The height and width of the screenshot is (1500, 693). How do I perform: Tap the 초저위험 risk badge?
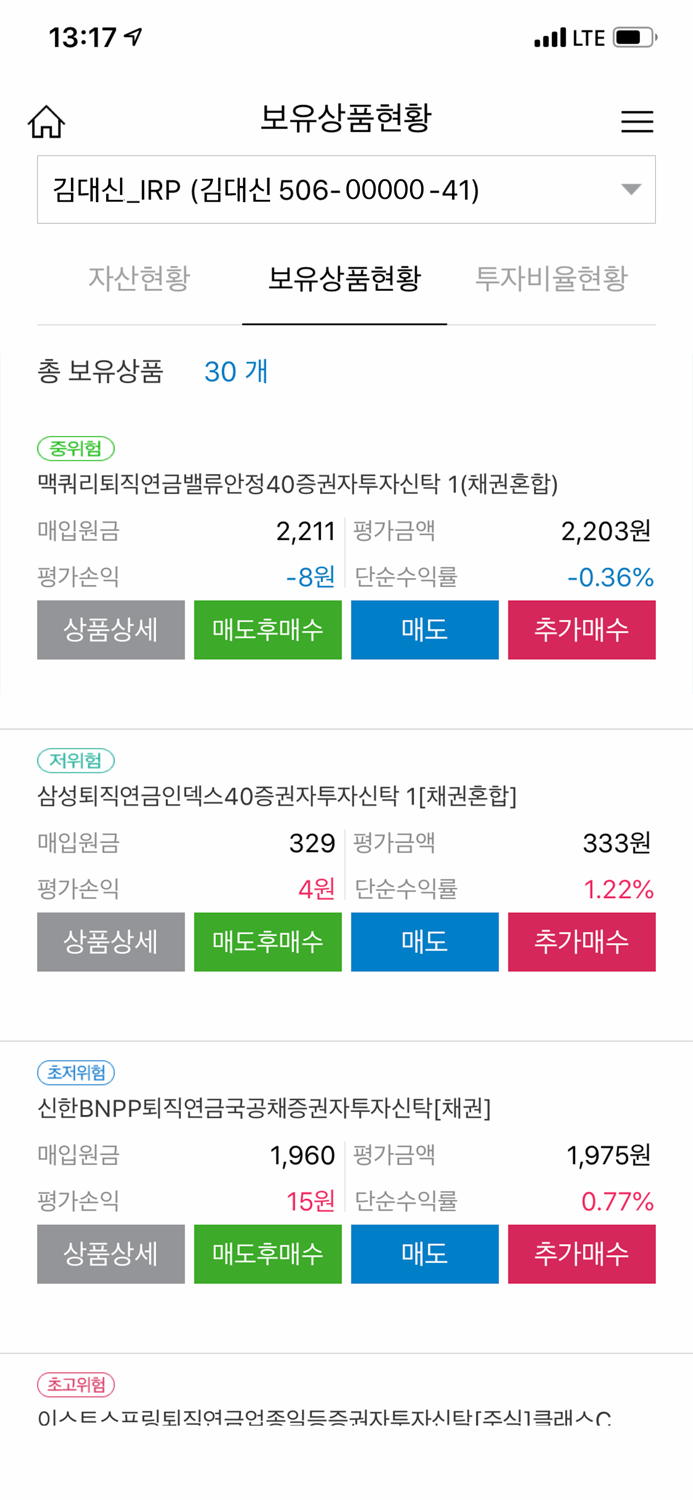pos(72,1072)
